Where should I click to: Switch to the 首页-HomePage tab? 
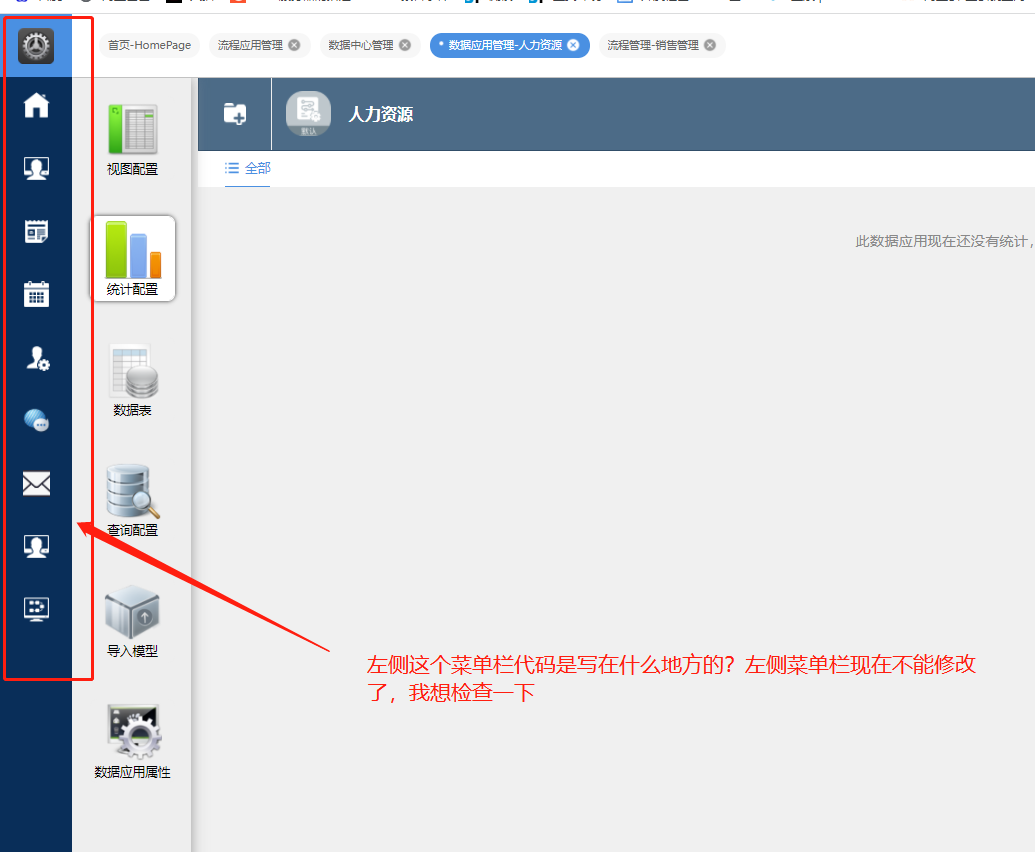(148, 45)
